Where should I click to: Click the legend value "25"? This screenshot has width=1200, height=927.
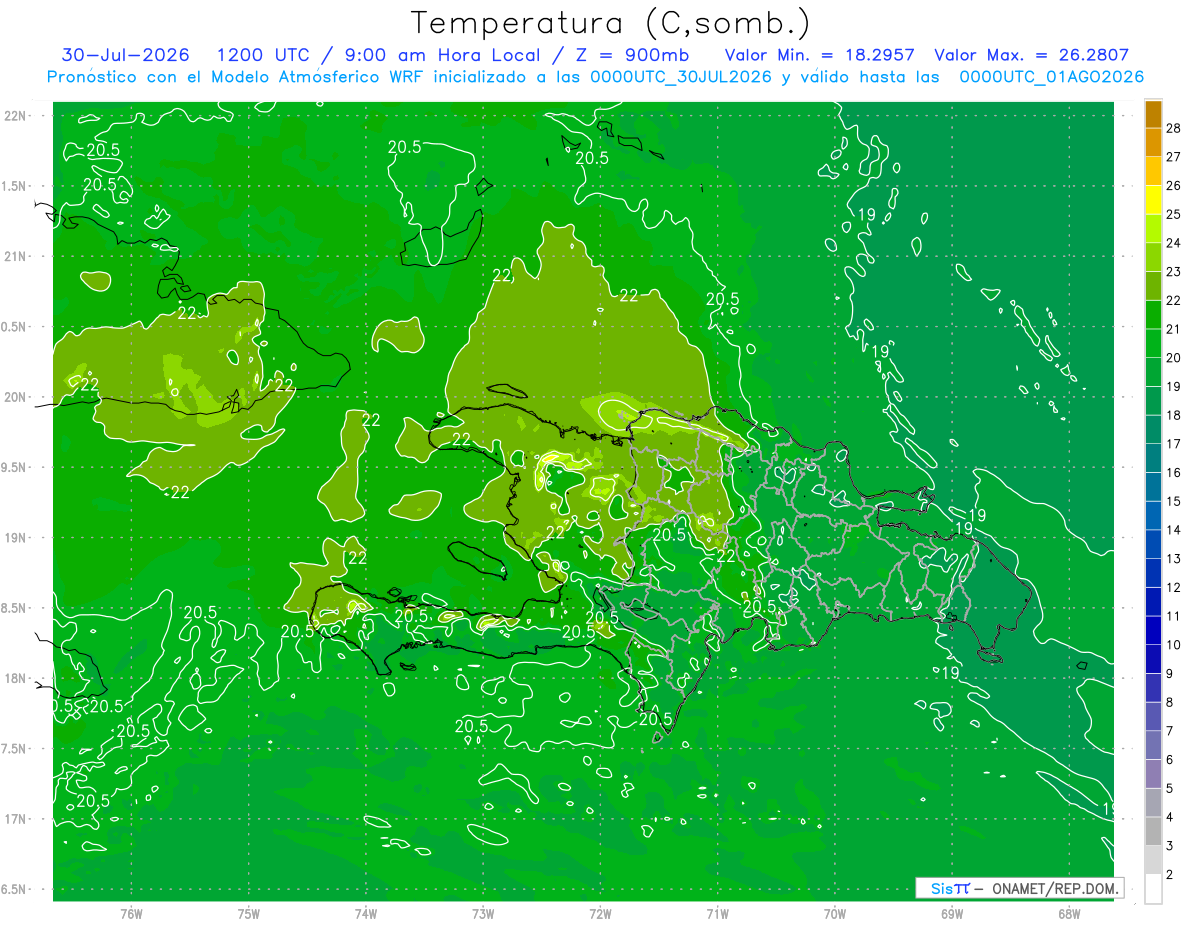click(x=1174, y=215)
